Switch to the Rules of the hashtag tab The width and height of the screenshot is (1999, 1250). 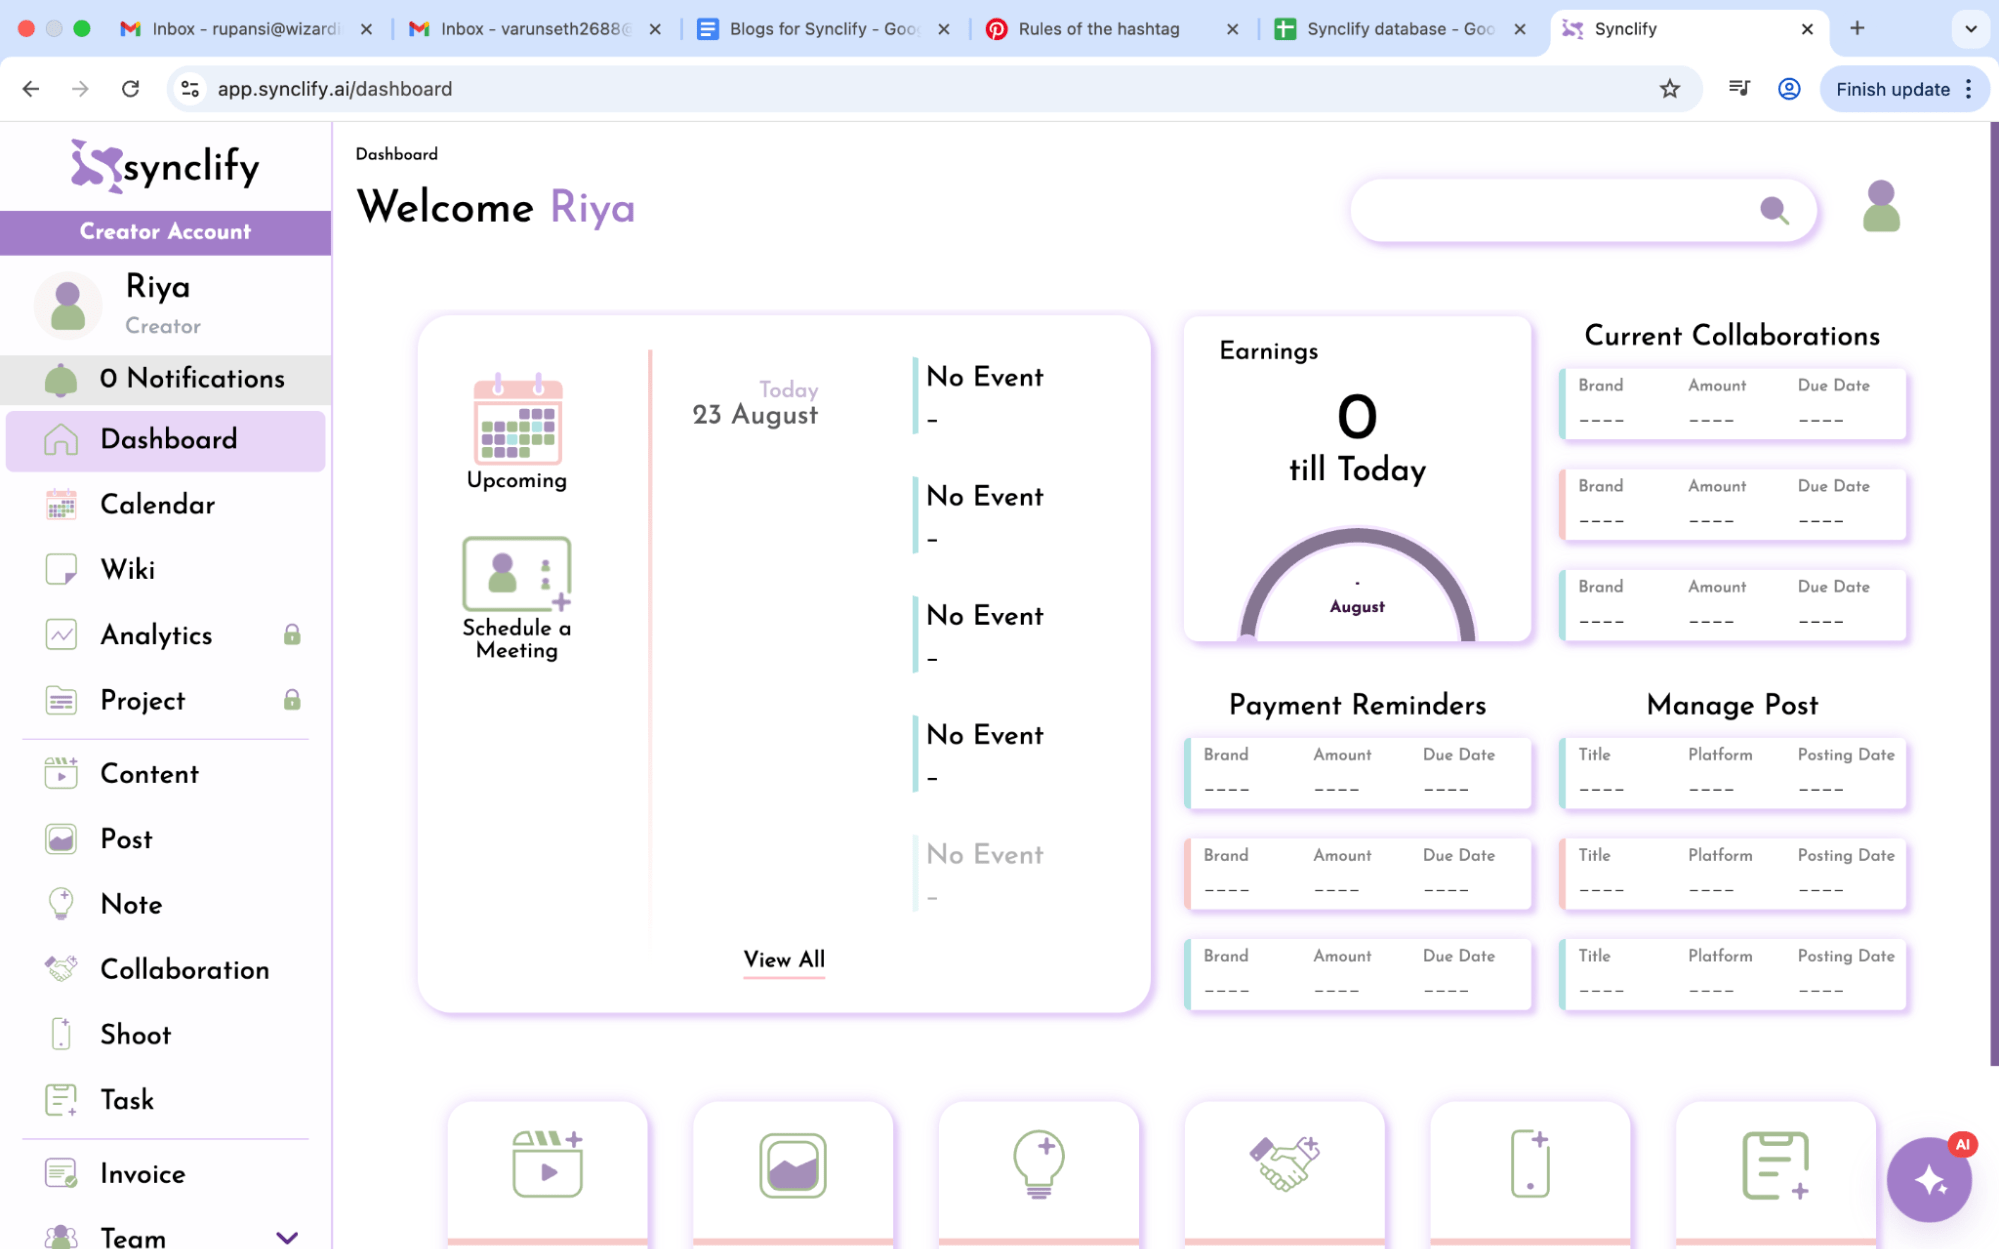coord(1096,29)
